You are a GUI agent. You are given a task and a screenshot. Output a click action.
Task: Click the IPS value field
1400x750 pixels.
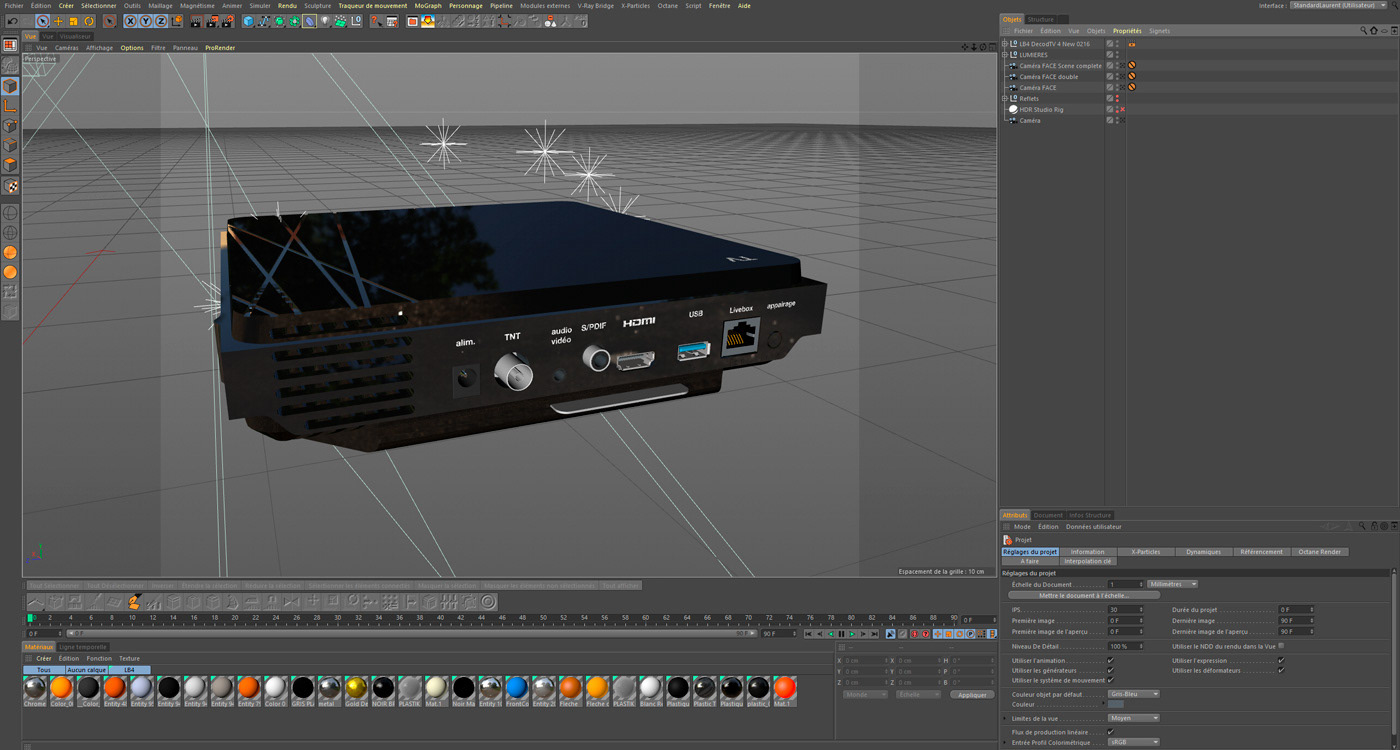point(1125,610)
